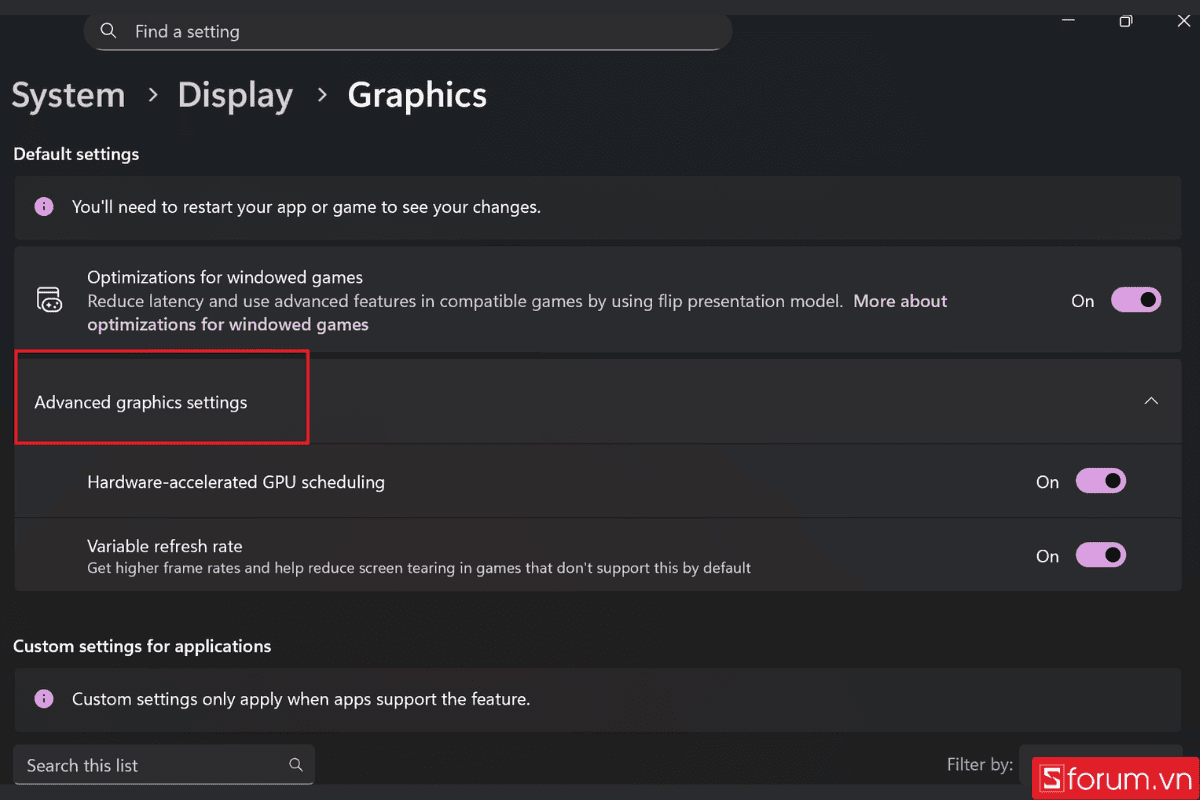Click the info icon next to the restart notice

pos(43,206)
